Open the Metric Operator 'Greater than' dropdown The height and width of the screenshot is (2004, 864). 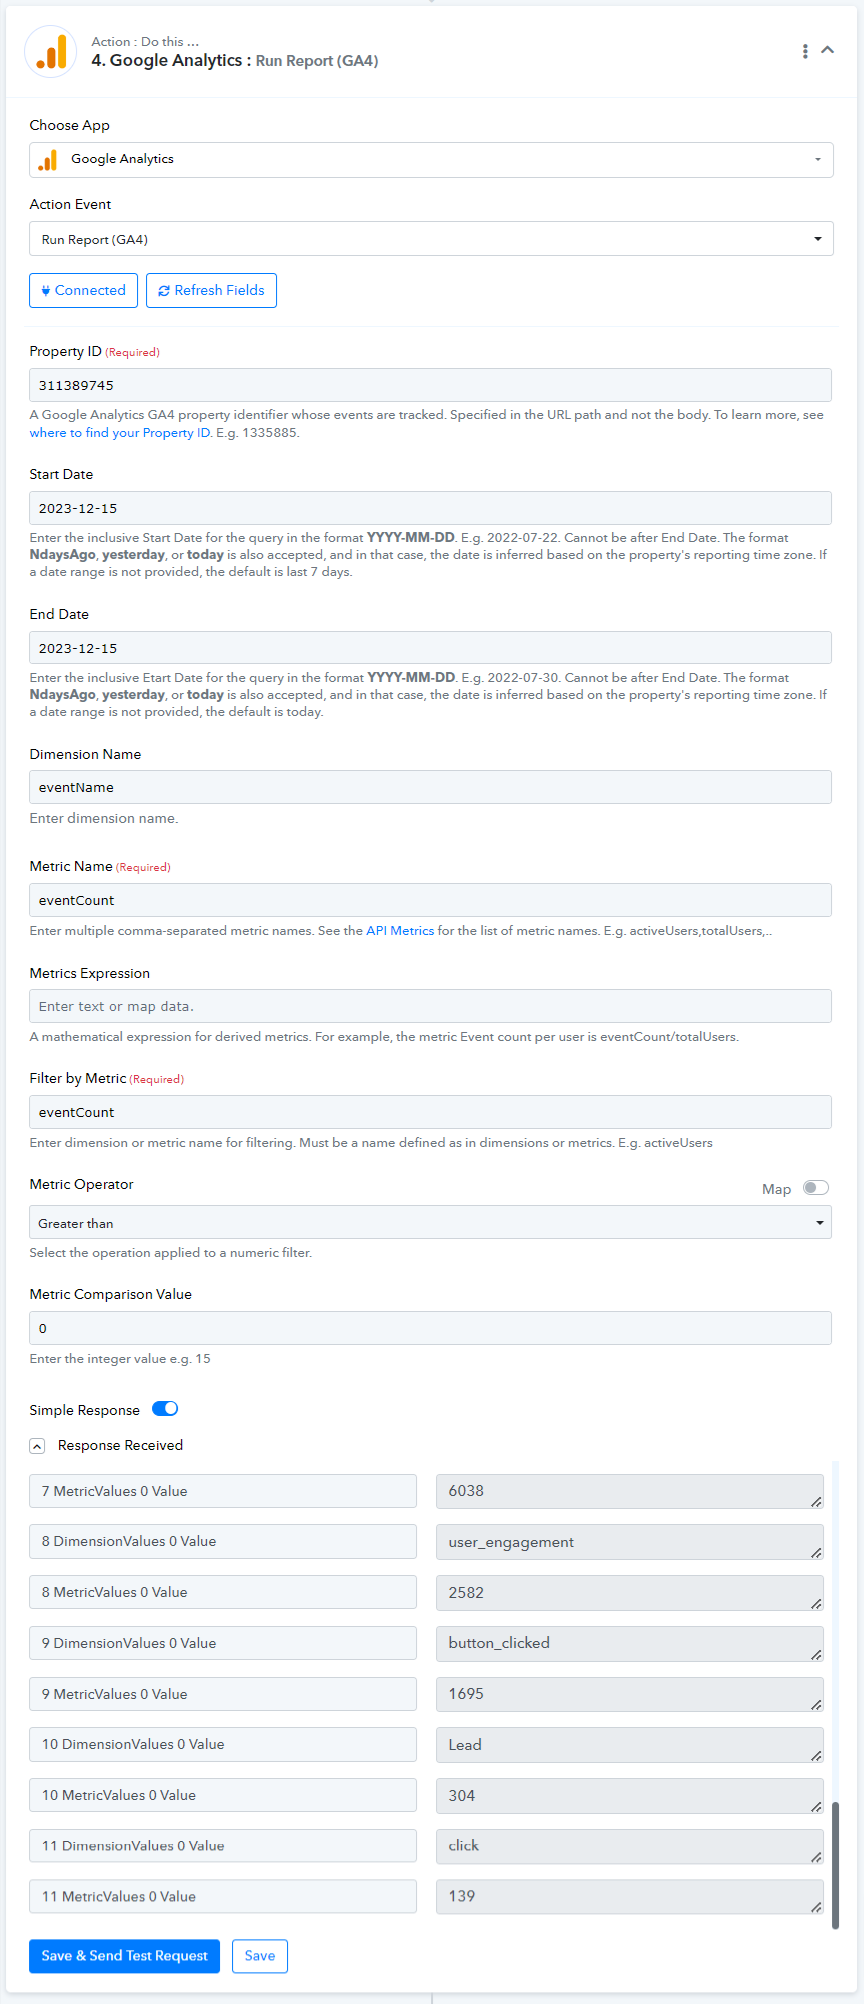[430, 1223]
